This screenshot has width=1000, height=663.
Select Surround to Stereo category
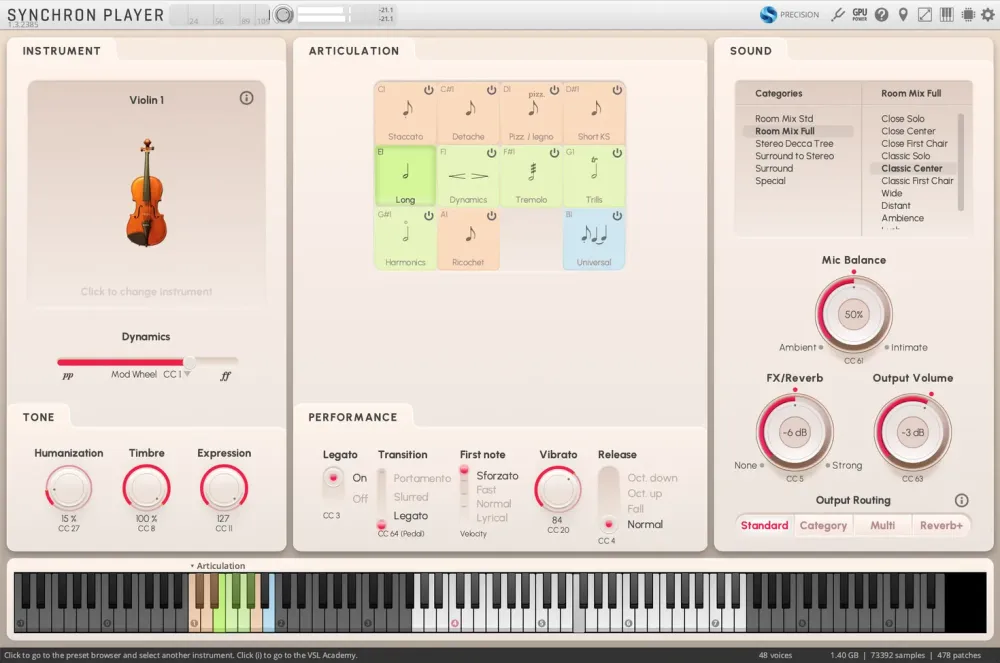tap(794, 156)
